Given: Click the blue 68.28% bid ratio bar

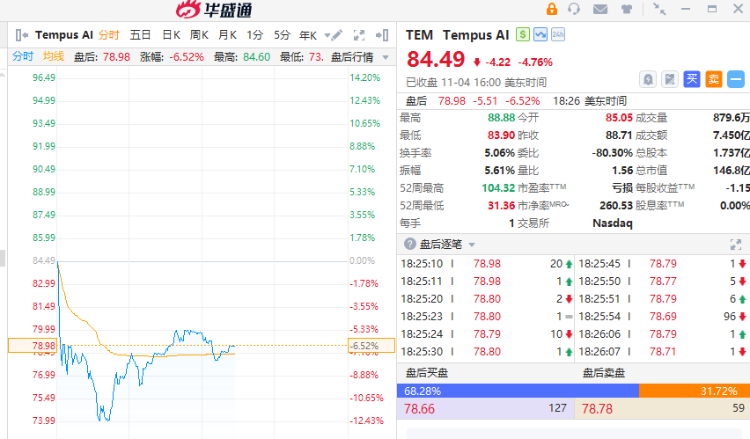Looking at the screenshot, I should click(518, 391).
